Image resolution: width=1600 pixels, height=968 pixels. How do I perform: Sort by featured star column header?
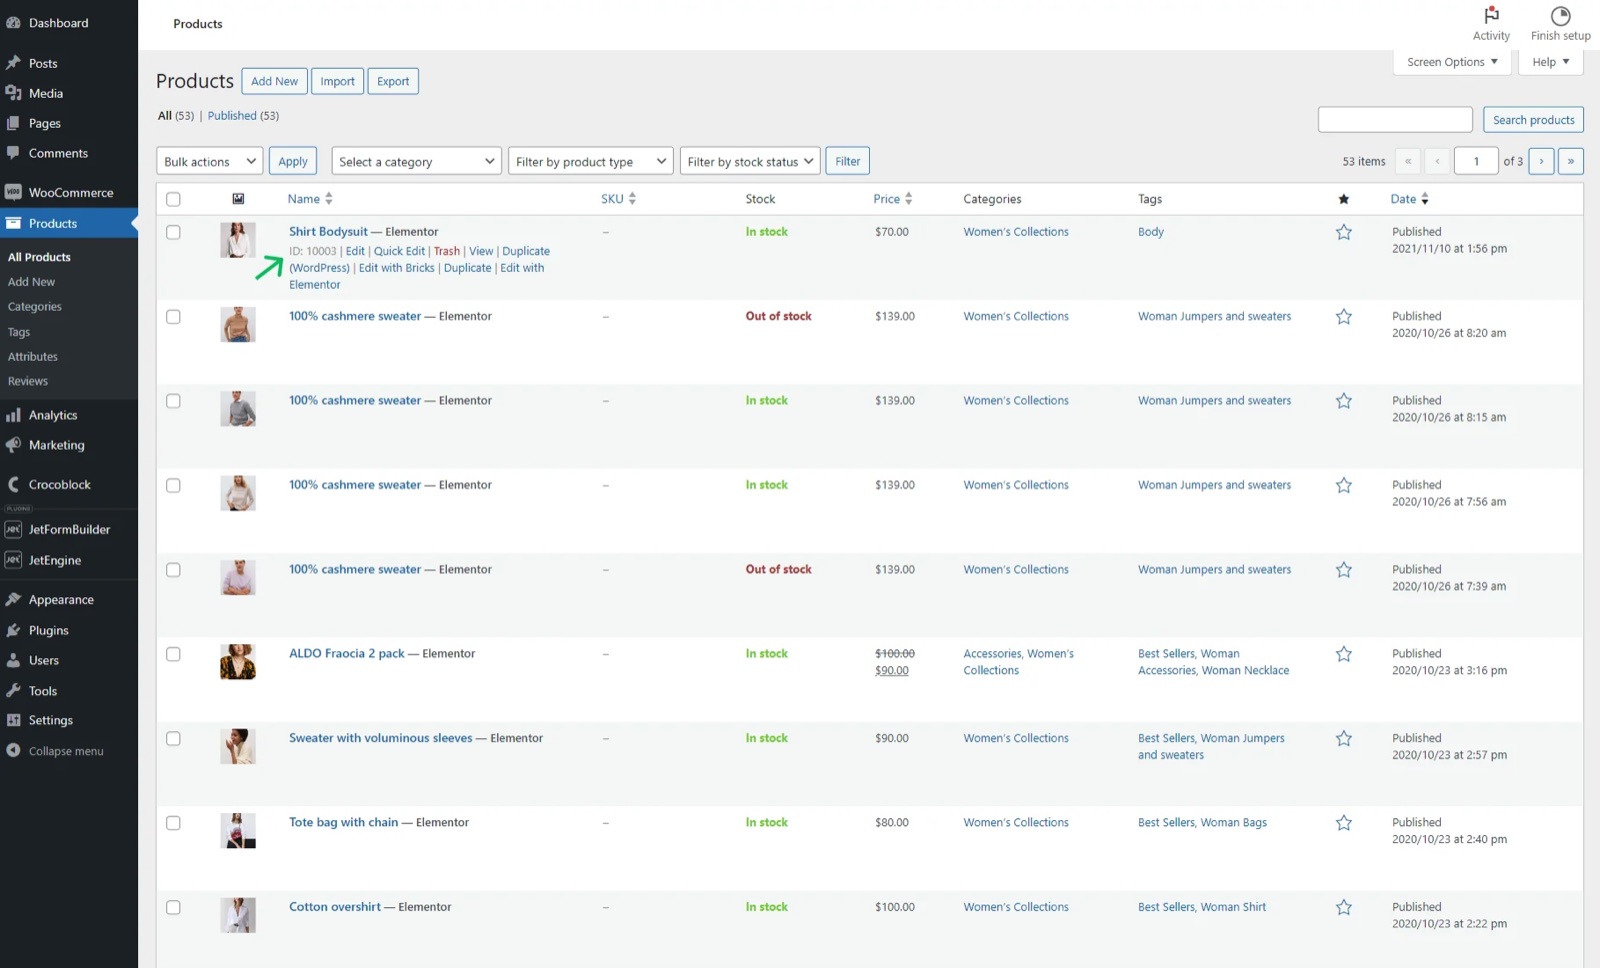pos(1344,199)
